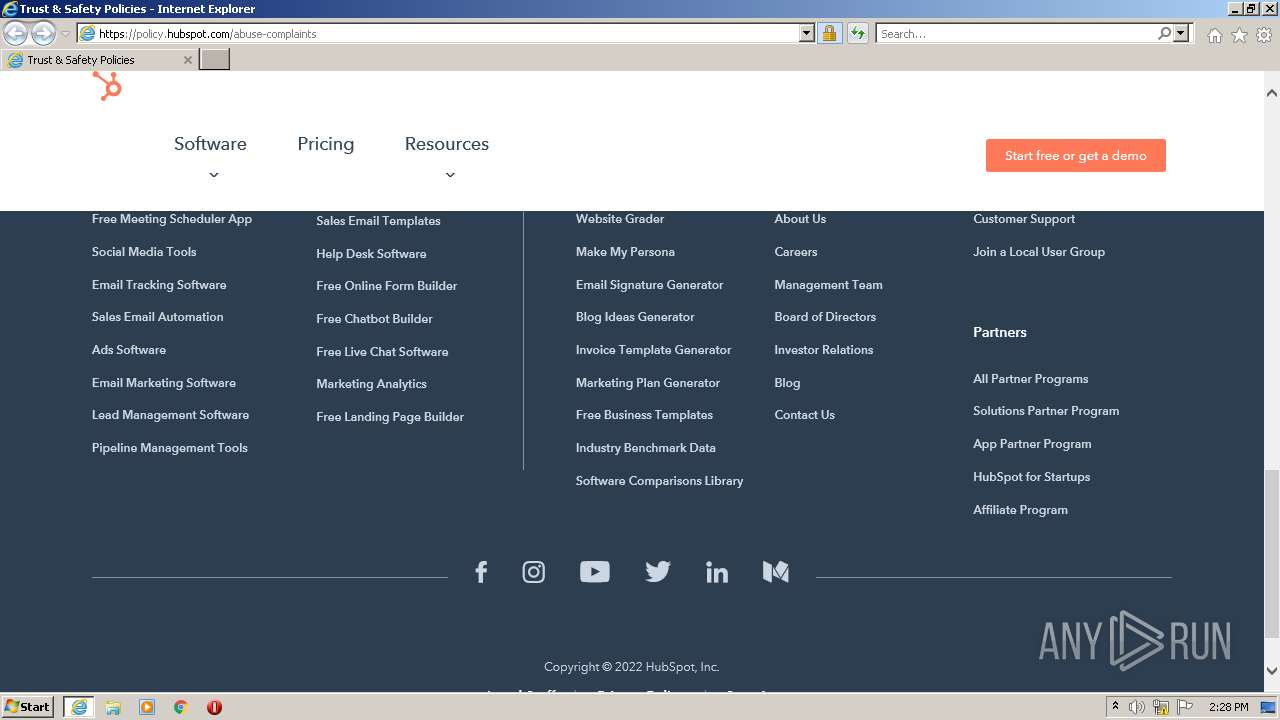Open the Software navigation menu
The height and width of the screenshot is (720, 1280).
[x=210, y=144]
